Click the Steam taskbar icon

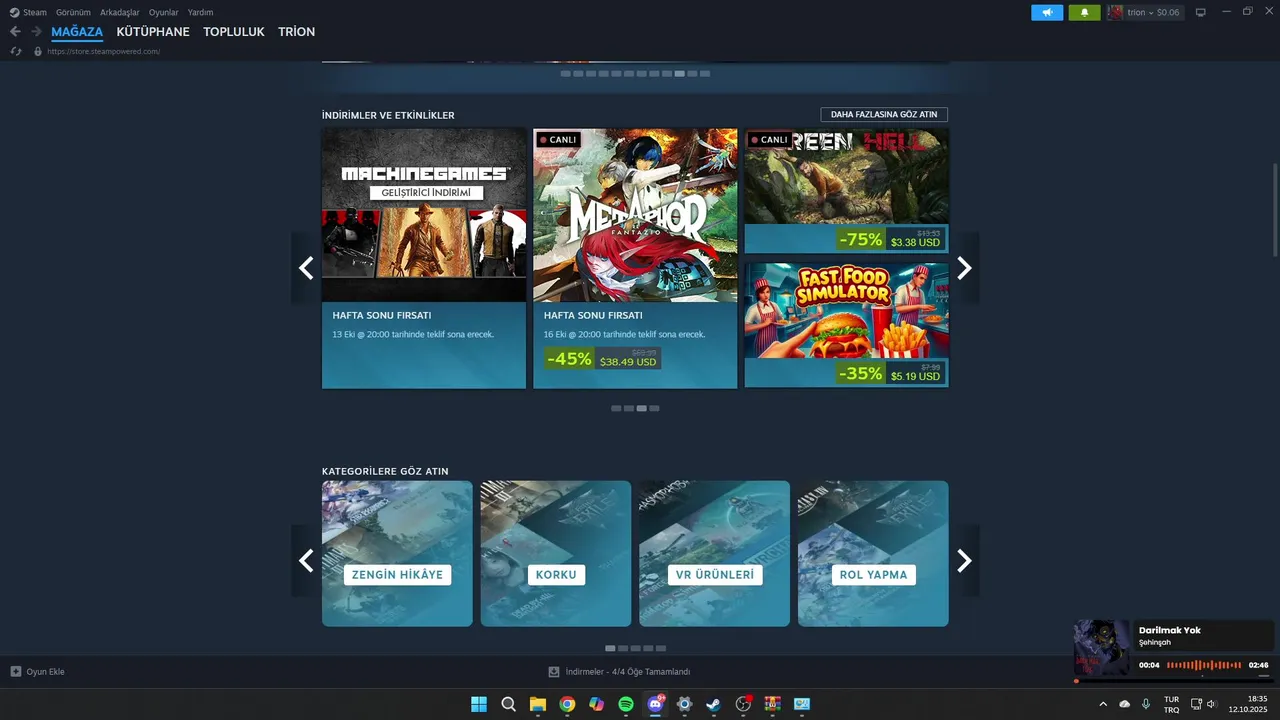click(x=713, y=704)
